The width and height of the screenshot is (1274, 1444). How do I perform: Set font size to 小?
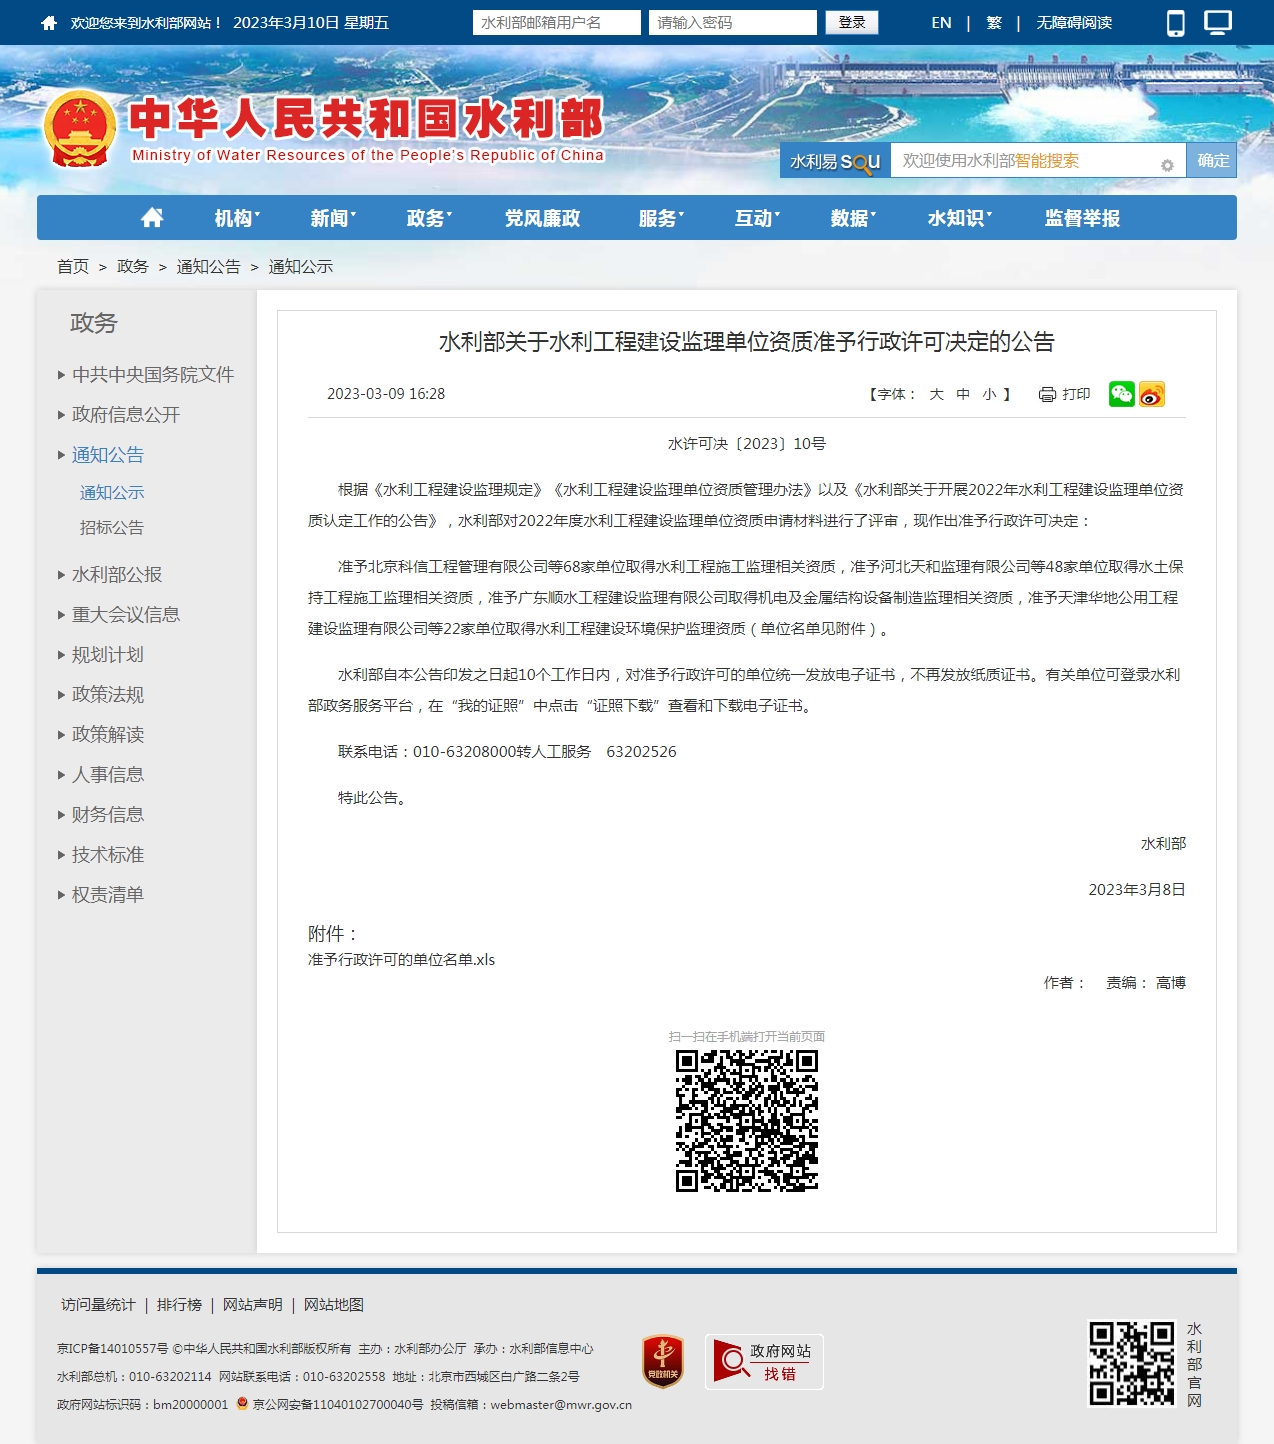tap(989, 394)
